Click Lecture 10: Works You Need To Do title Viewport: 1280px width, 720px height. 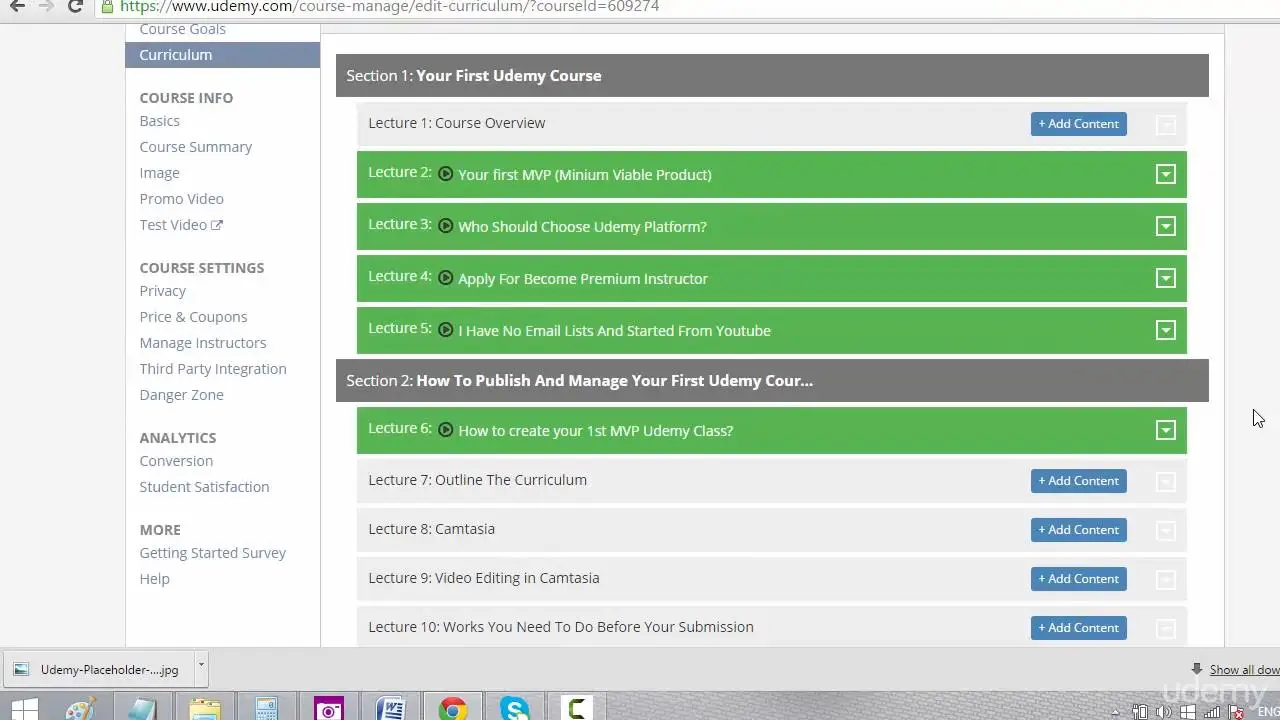pos(561,627)
